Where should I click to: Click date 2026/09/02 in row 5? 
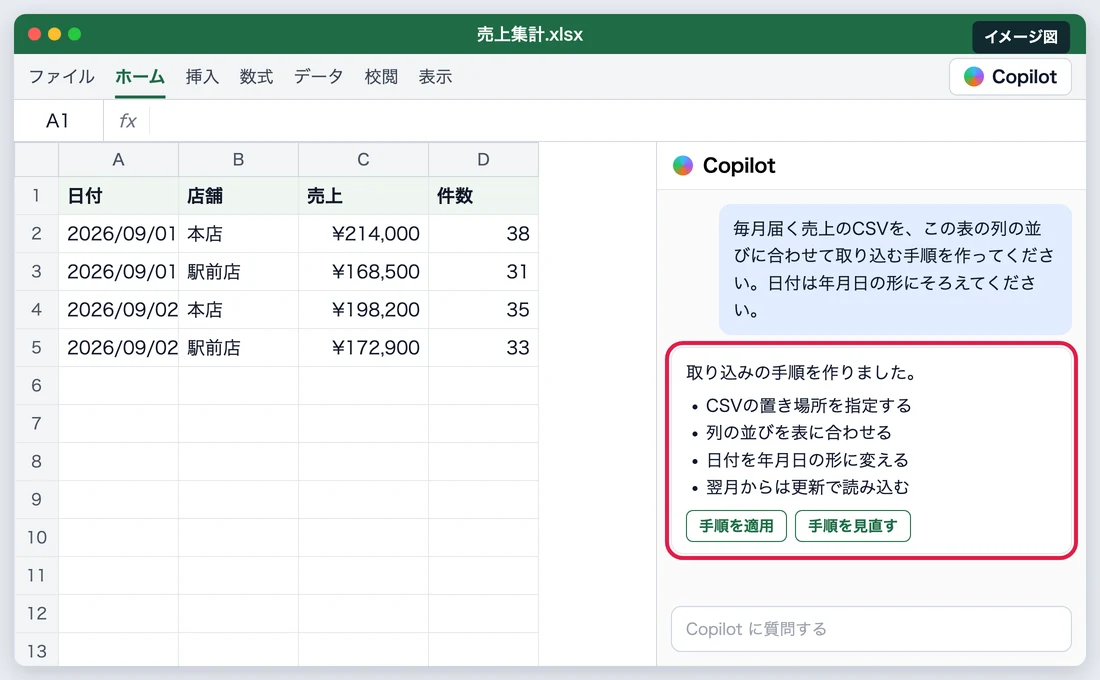pyautogui.click(x=119, y=347)
